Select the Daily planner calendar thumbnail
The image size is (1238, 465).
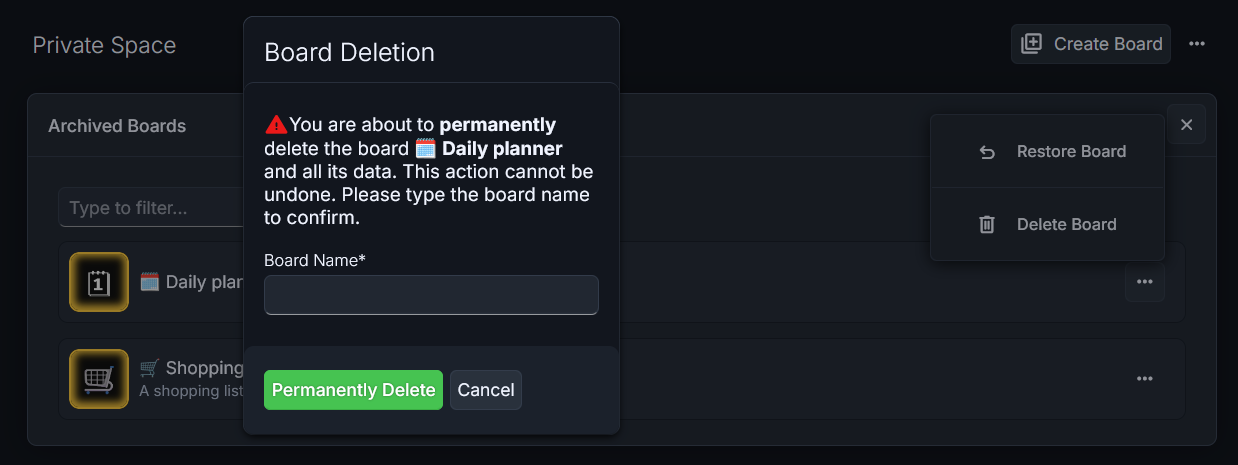point(99,282)
